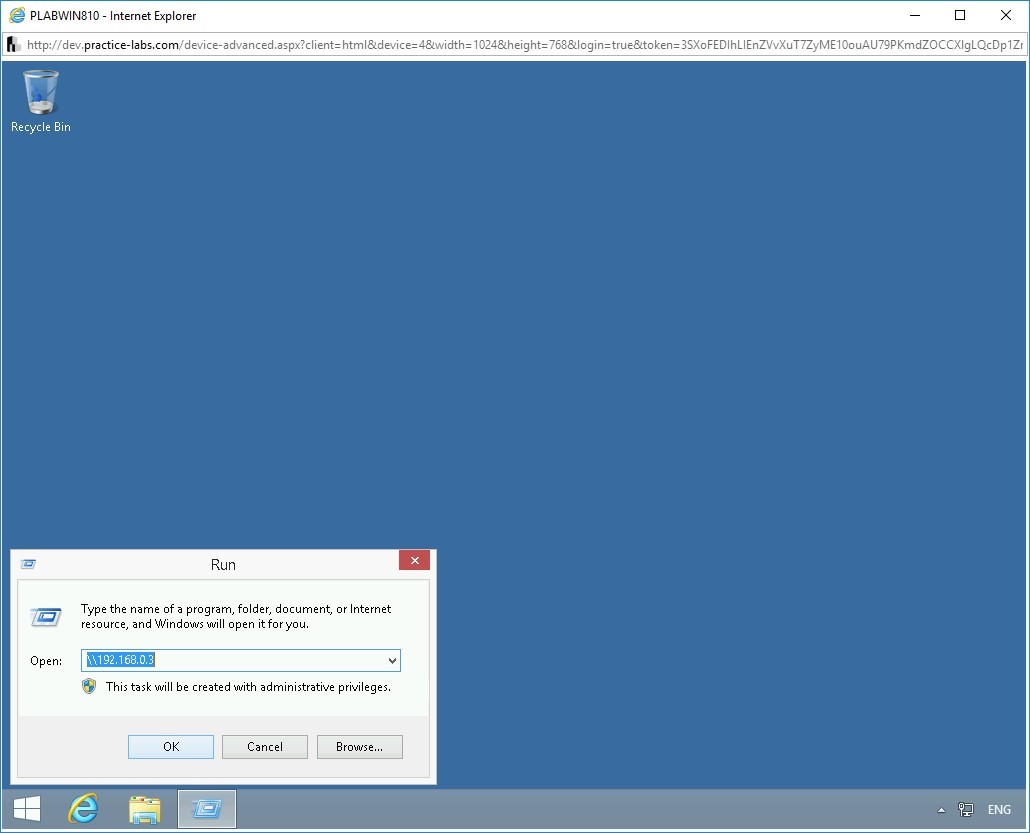Open the Open field history dropdown
The width and height of the screenshot is (1030, 833).
[390, 660]
